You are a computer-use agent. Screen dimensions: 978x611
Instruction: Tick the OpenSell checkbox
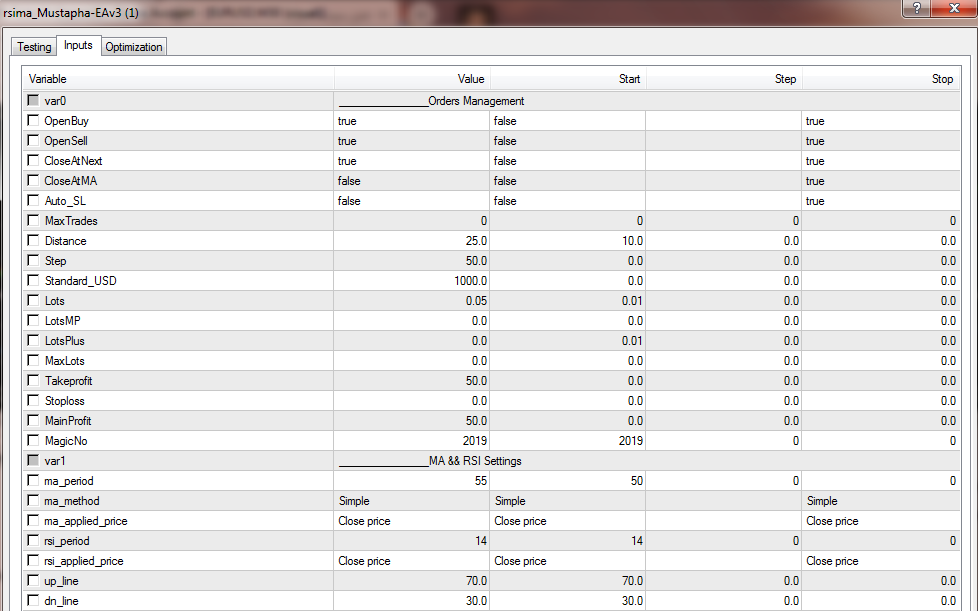coord(34,141)
